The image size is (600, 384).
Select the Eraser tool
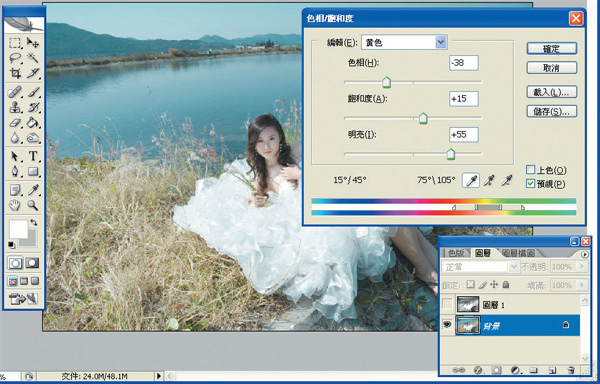point(15,123)
